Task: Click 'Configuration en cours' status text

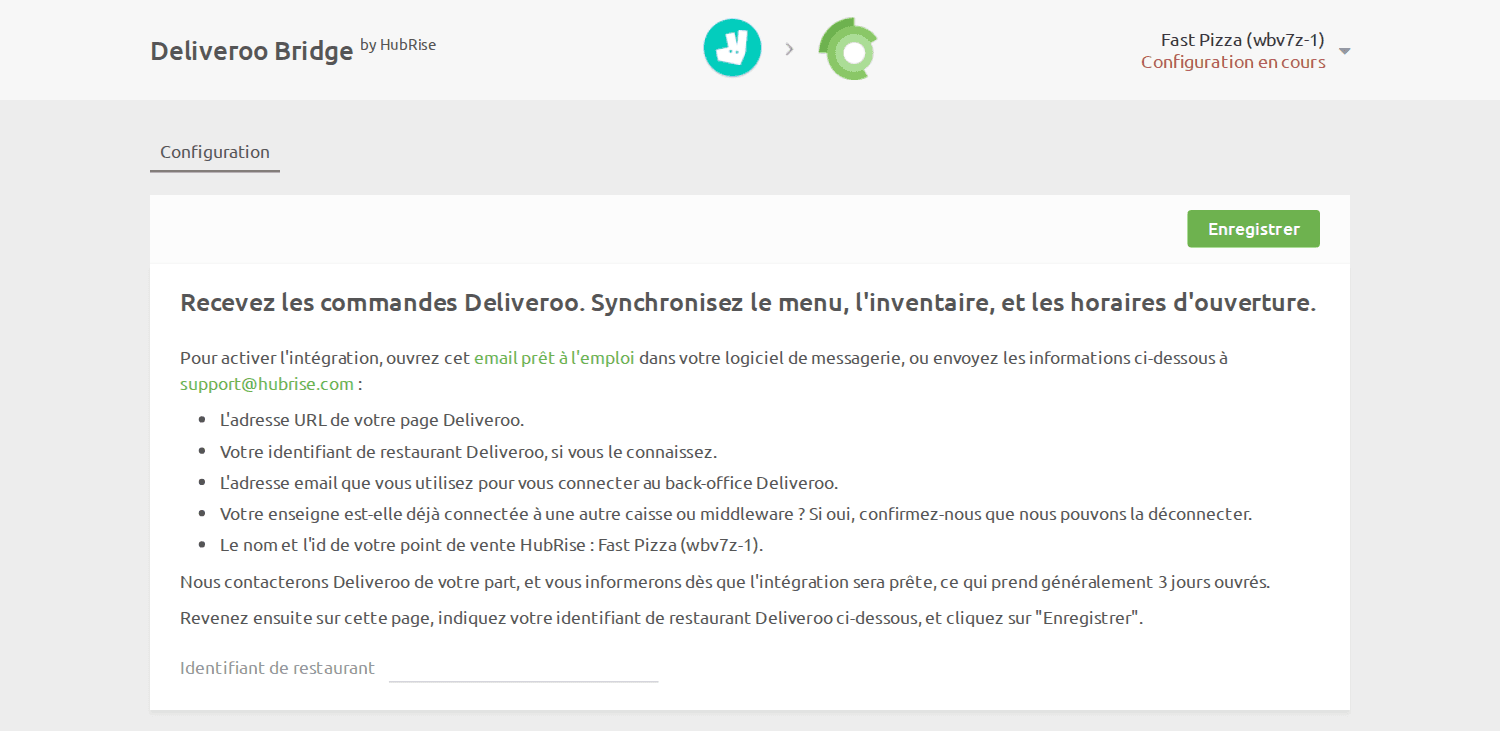Action: pyautogui.click(x=1233, y=62)
